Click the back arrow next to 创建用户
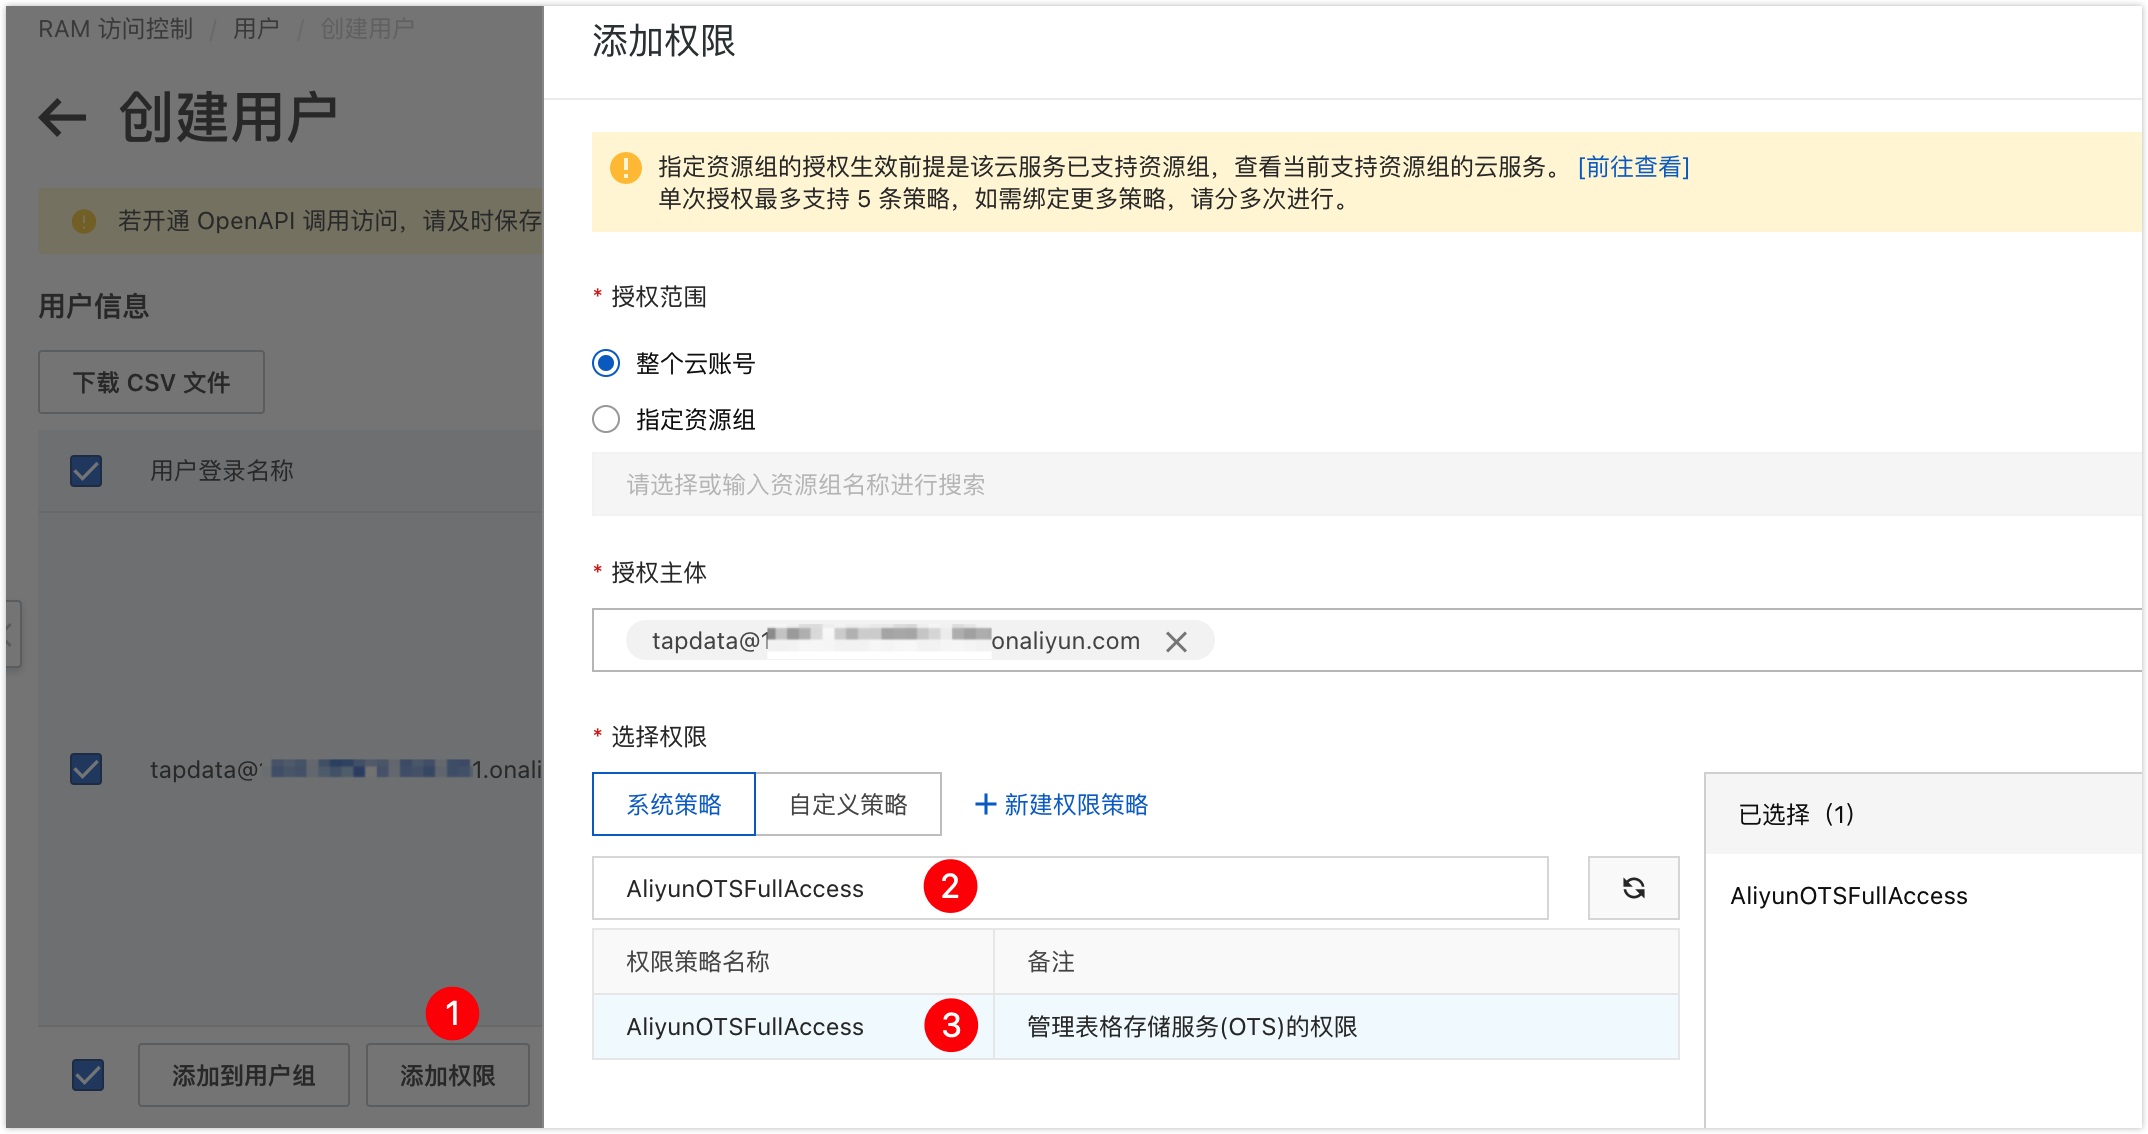The width and height of the screenshot is (2148, 1134). click(62, 117)
